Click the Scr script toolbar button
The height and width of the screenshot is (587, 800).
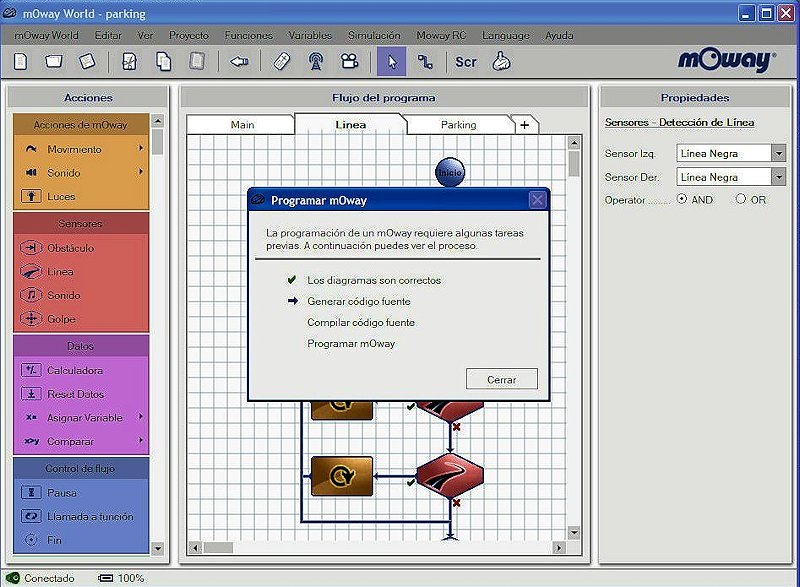(x=466, y=61)
